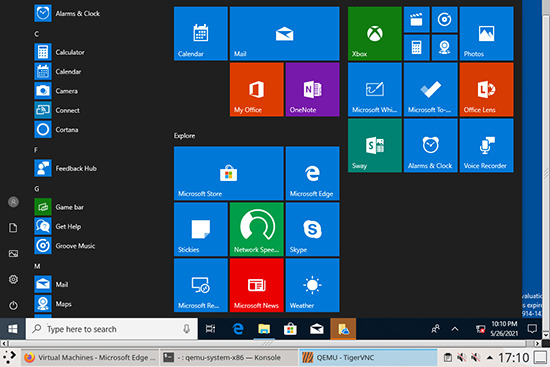This screenshot has width=550, height=367.
Task: Open the wide Mail tile
Action: (284, 34)
